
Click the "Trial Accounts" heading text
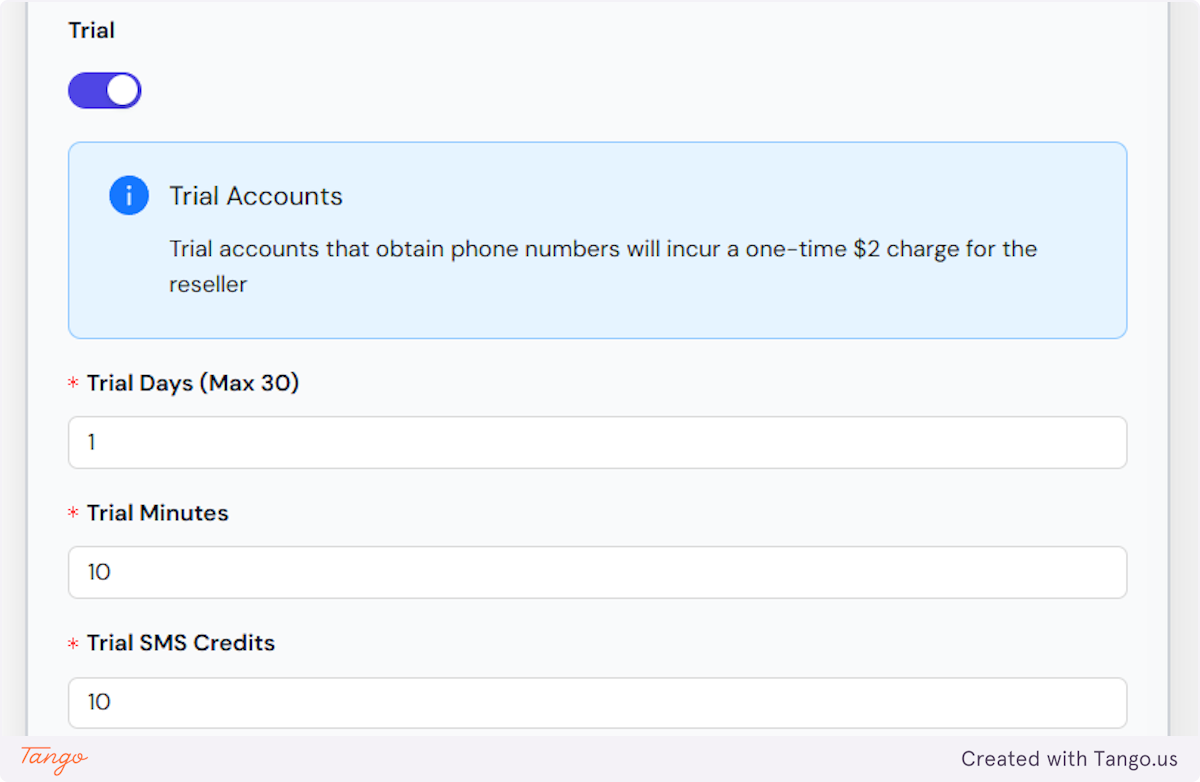tap(256, 196)
